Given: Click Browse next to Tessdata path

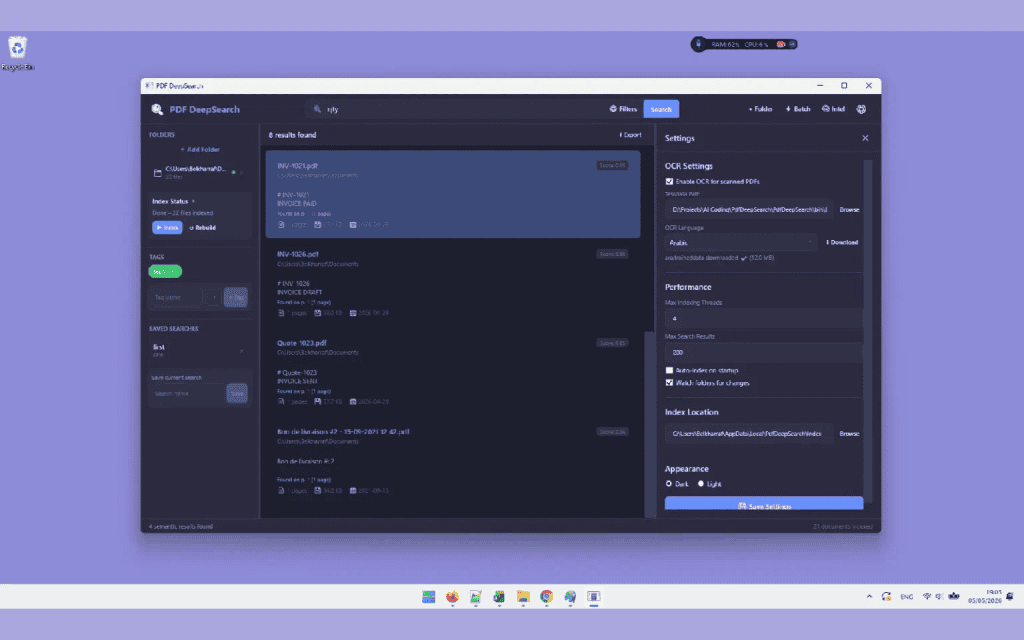Looking at the screenshot, I should point(849,210).
